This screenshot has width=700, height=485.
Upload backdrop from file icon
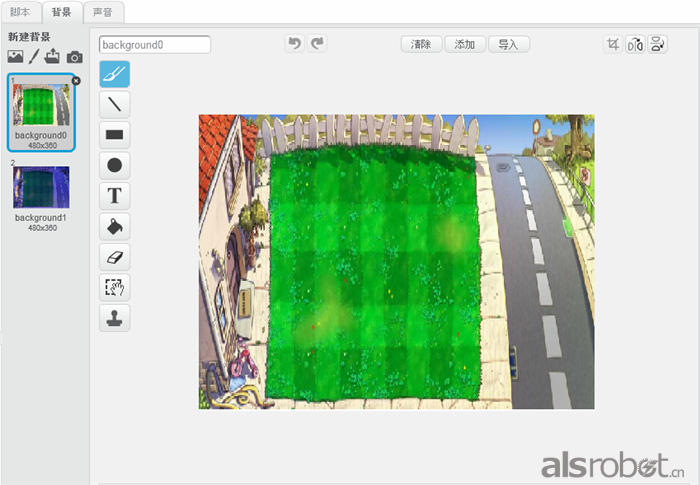pos(53,57)
